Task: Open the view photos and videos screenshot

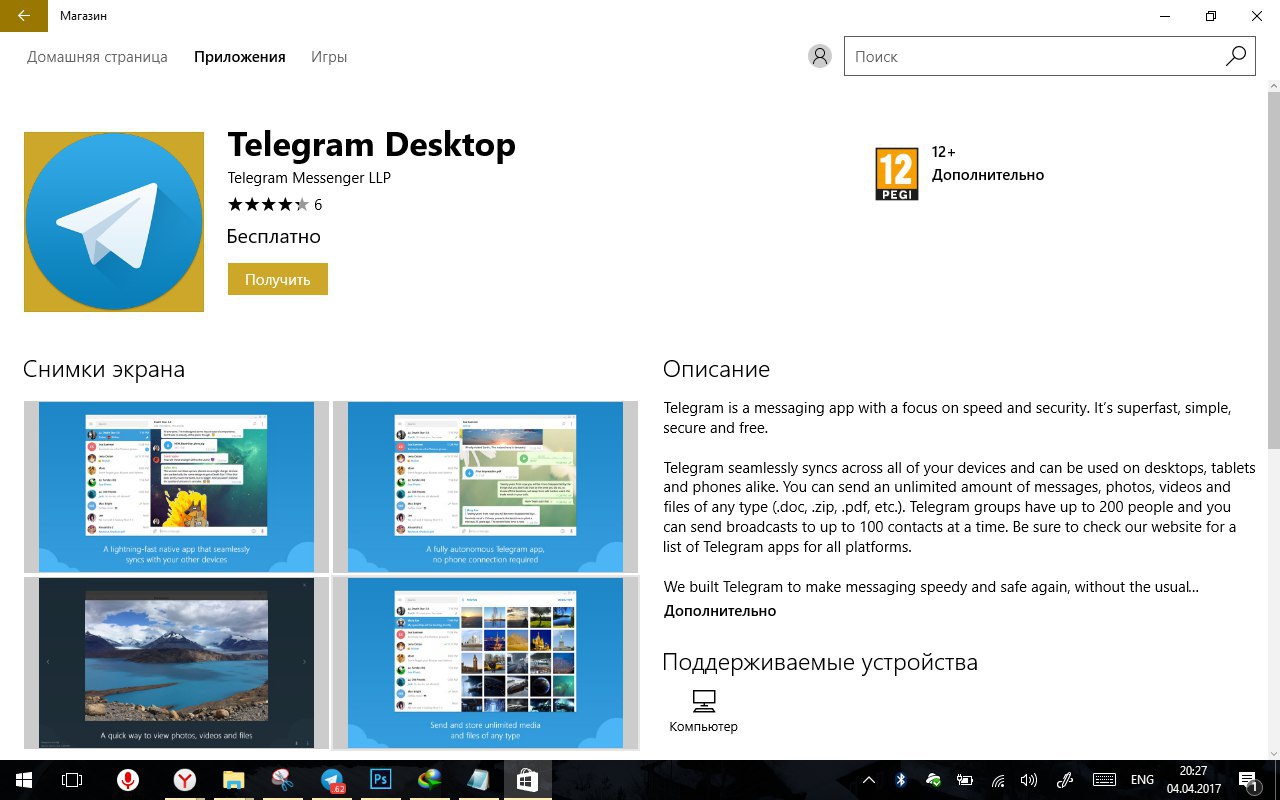Action: 176,663
